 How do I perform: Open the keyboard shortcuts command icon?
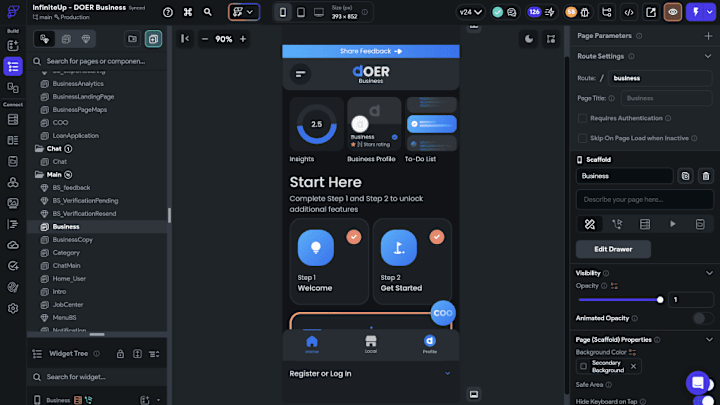[188, 12]
